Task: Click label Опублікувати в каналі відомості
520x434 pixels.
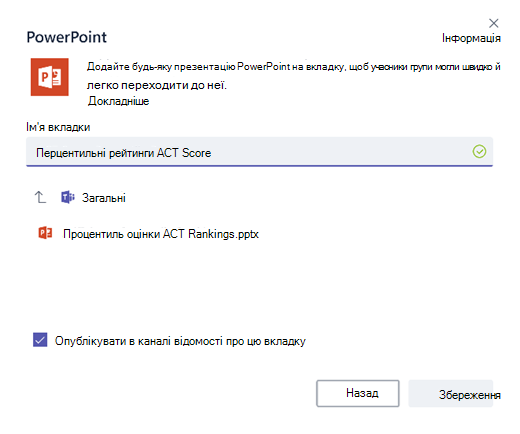Action: coord(180,341)
